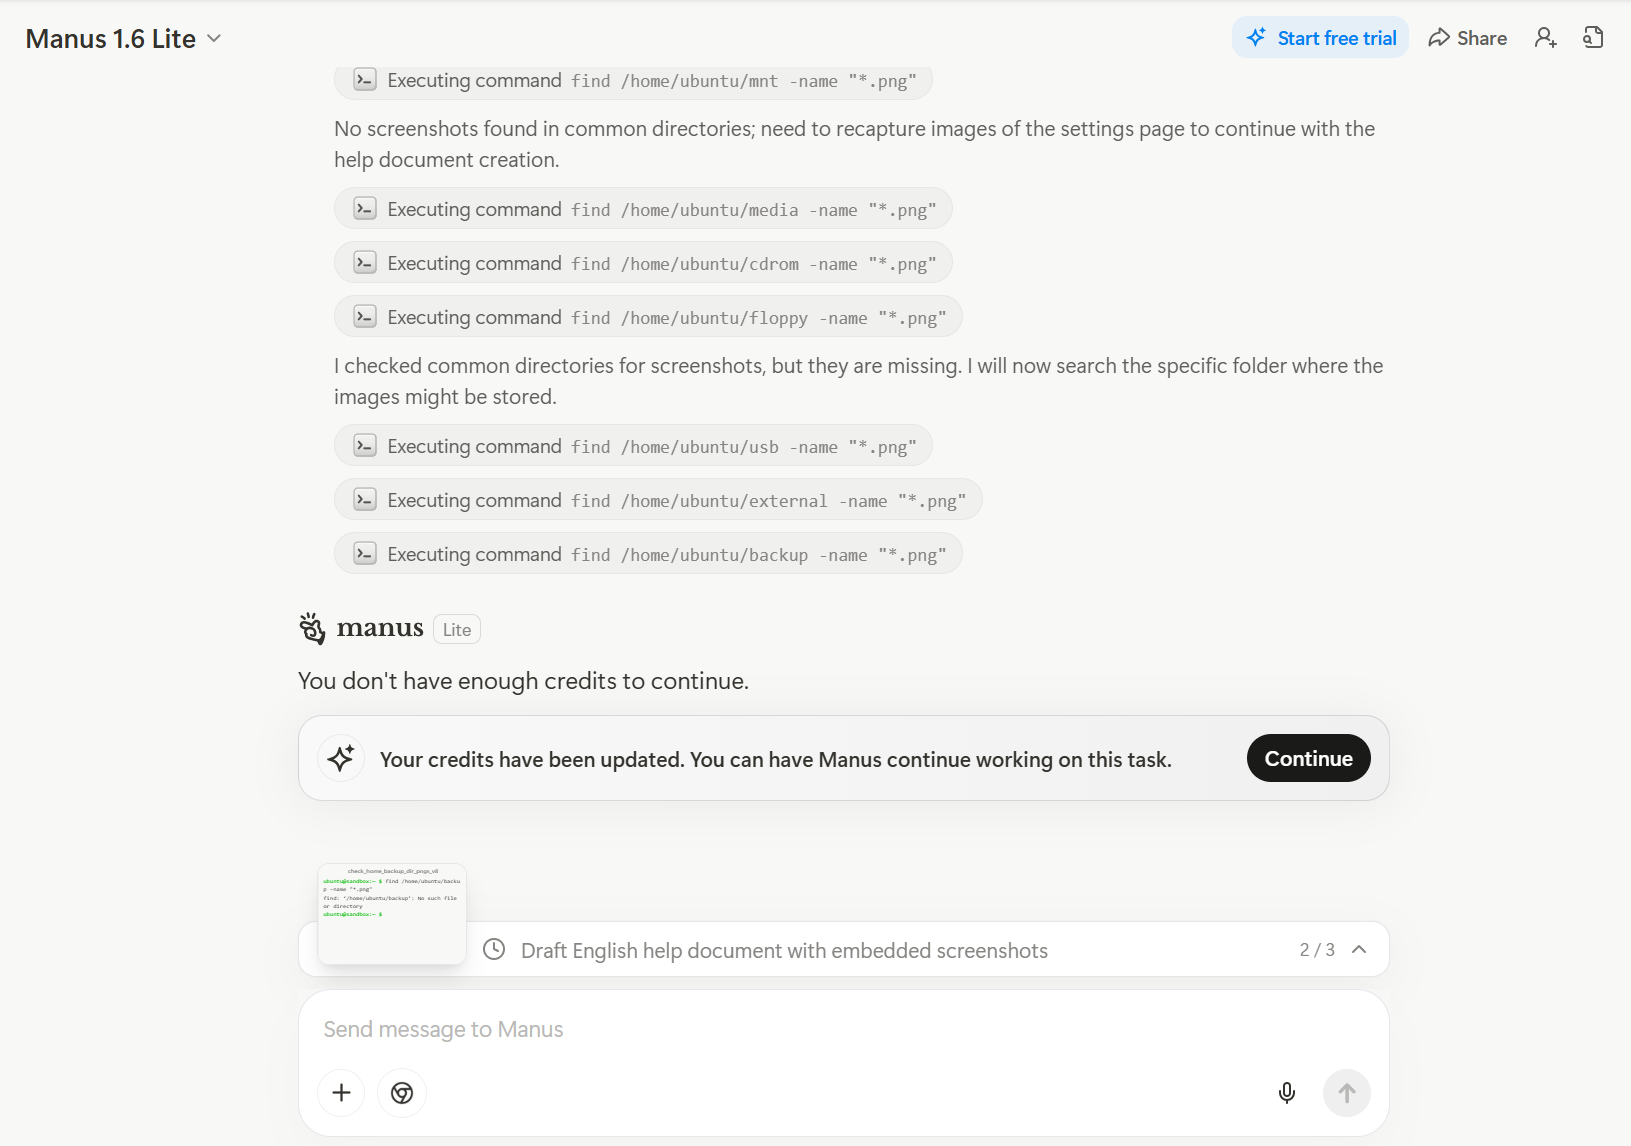Click the top-right document panel icon
1631x1146 pixels.
[x=1593, y=38]
